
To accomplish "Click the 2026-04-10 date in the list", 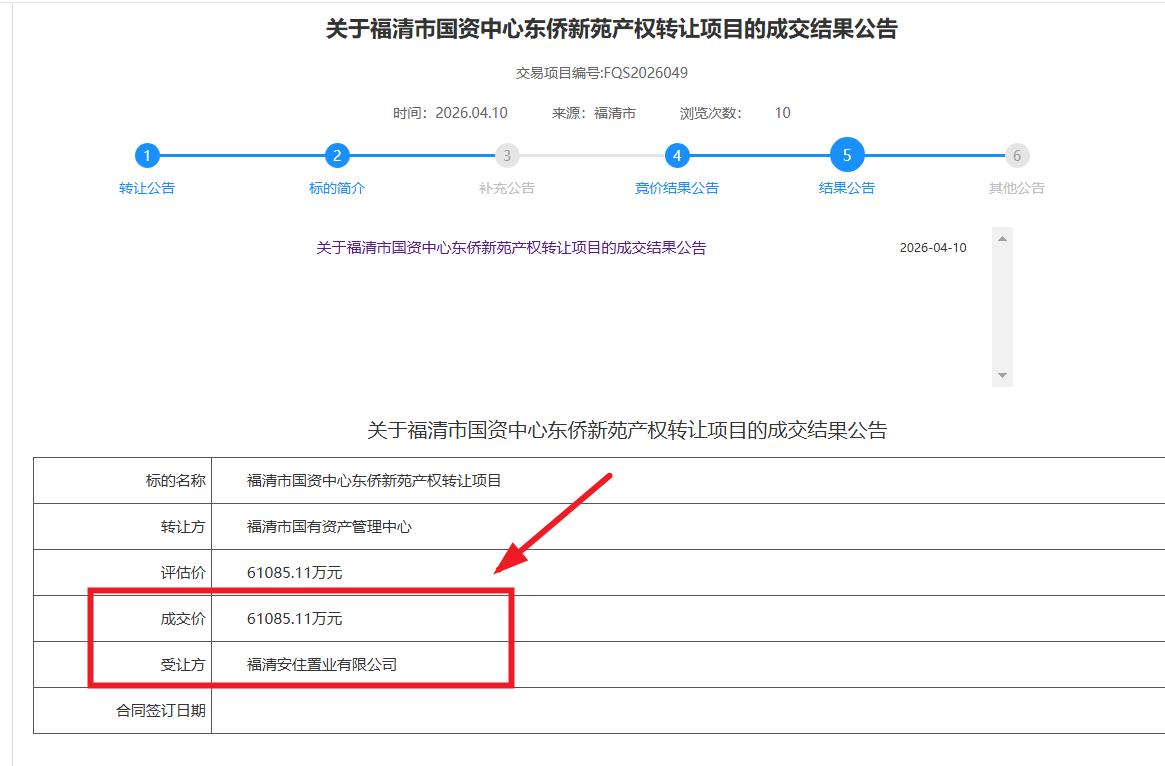I will (933, 248).
